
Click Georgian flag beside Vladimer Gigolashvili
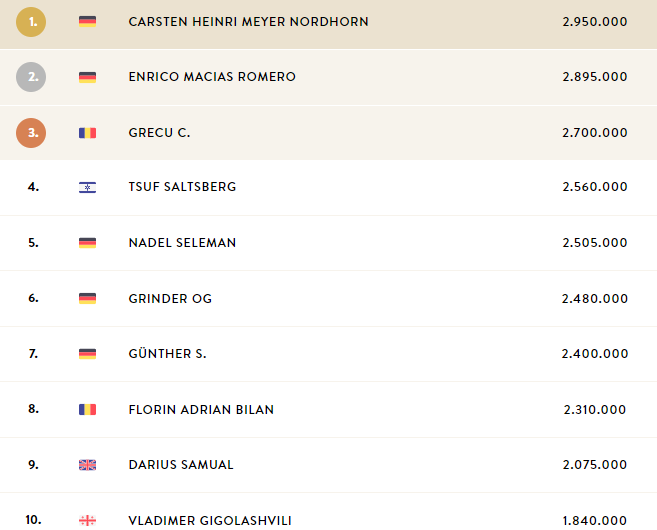pos(87,520)
